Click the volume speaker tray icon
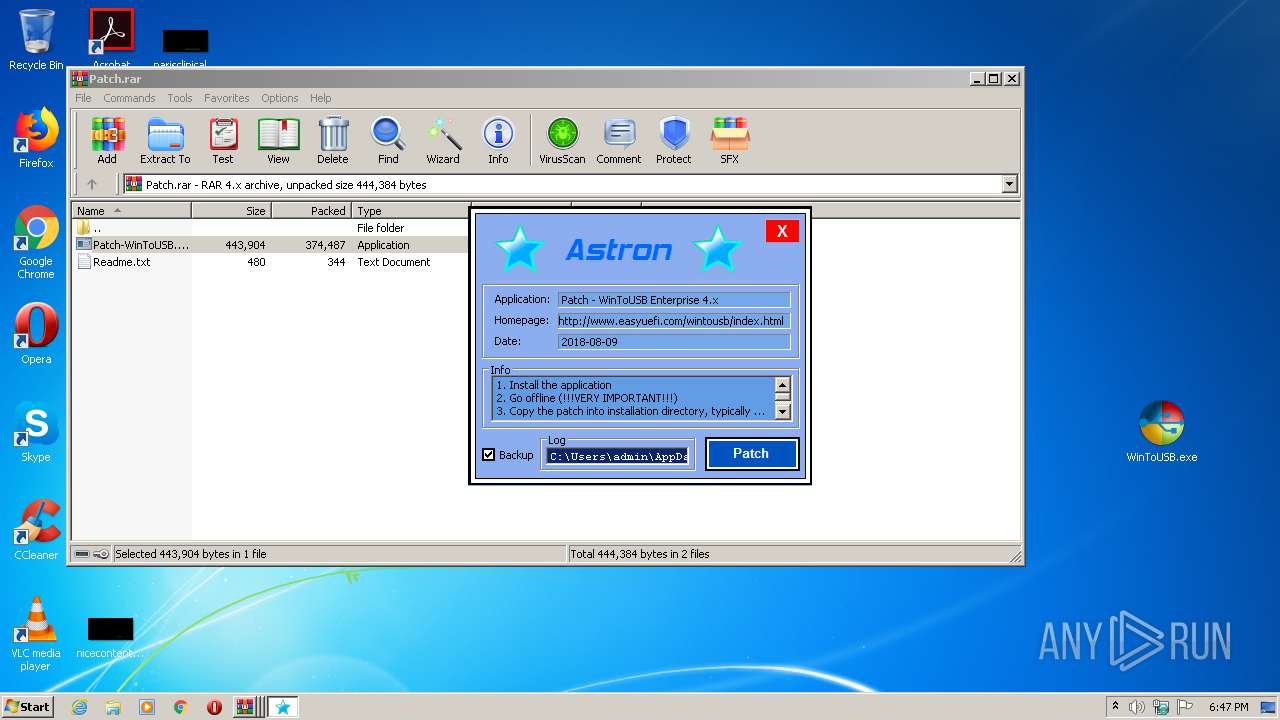Screen dimensions: 1280x720 (1136, 707)
